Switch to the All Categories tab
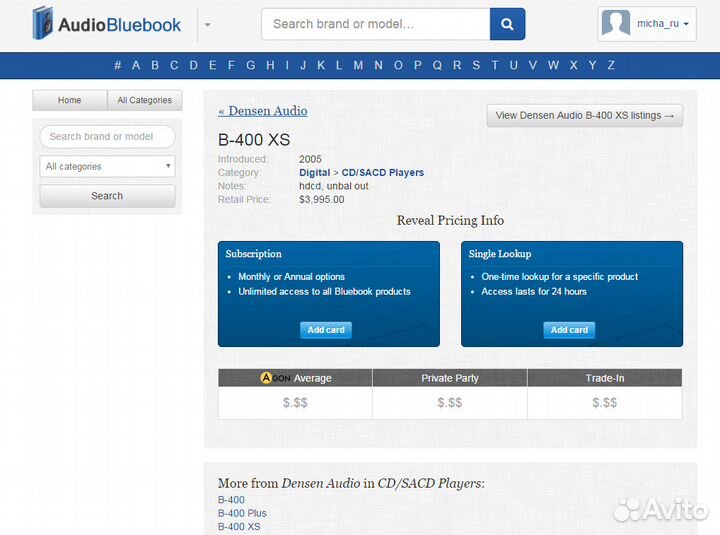Screen dimensions: 720x535 [145, 100]
